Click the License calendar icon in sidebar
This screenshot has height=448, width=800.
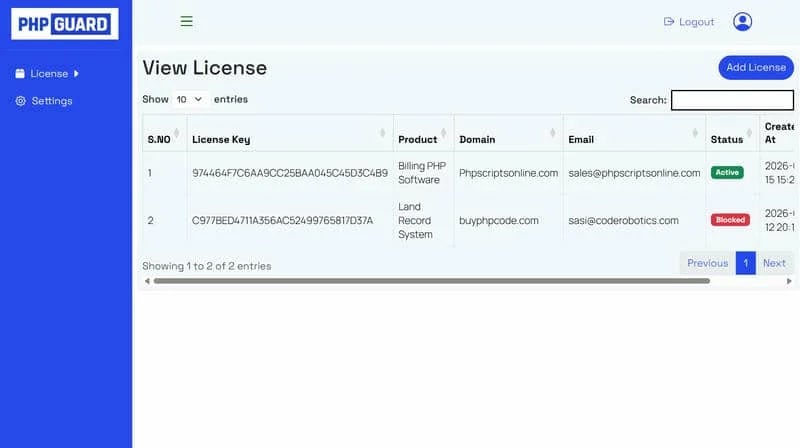pyautogui.click(x=20, y=73)
